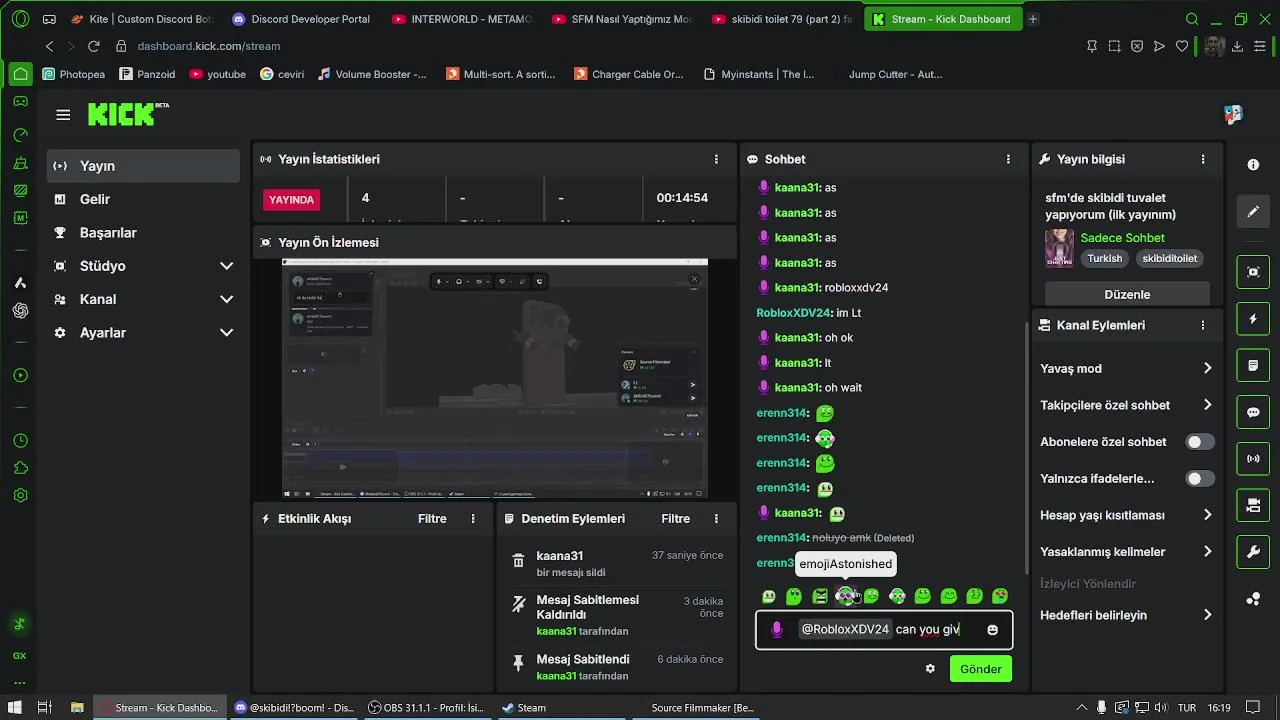The height and width of the screenshot is (720, 1280).
Task: Click the YAYINDA live status badge
Action: point(291,199)
